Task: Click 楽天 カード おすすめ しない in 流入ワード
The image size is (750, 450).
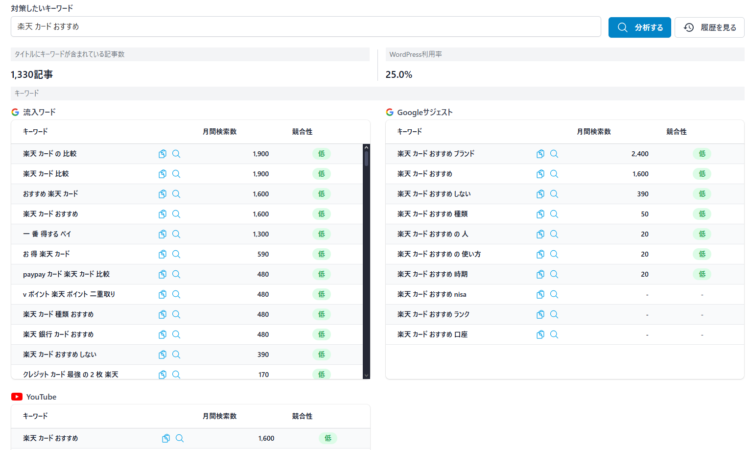Action: pyautogui.click(x=60, y=354)
